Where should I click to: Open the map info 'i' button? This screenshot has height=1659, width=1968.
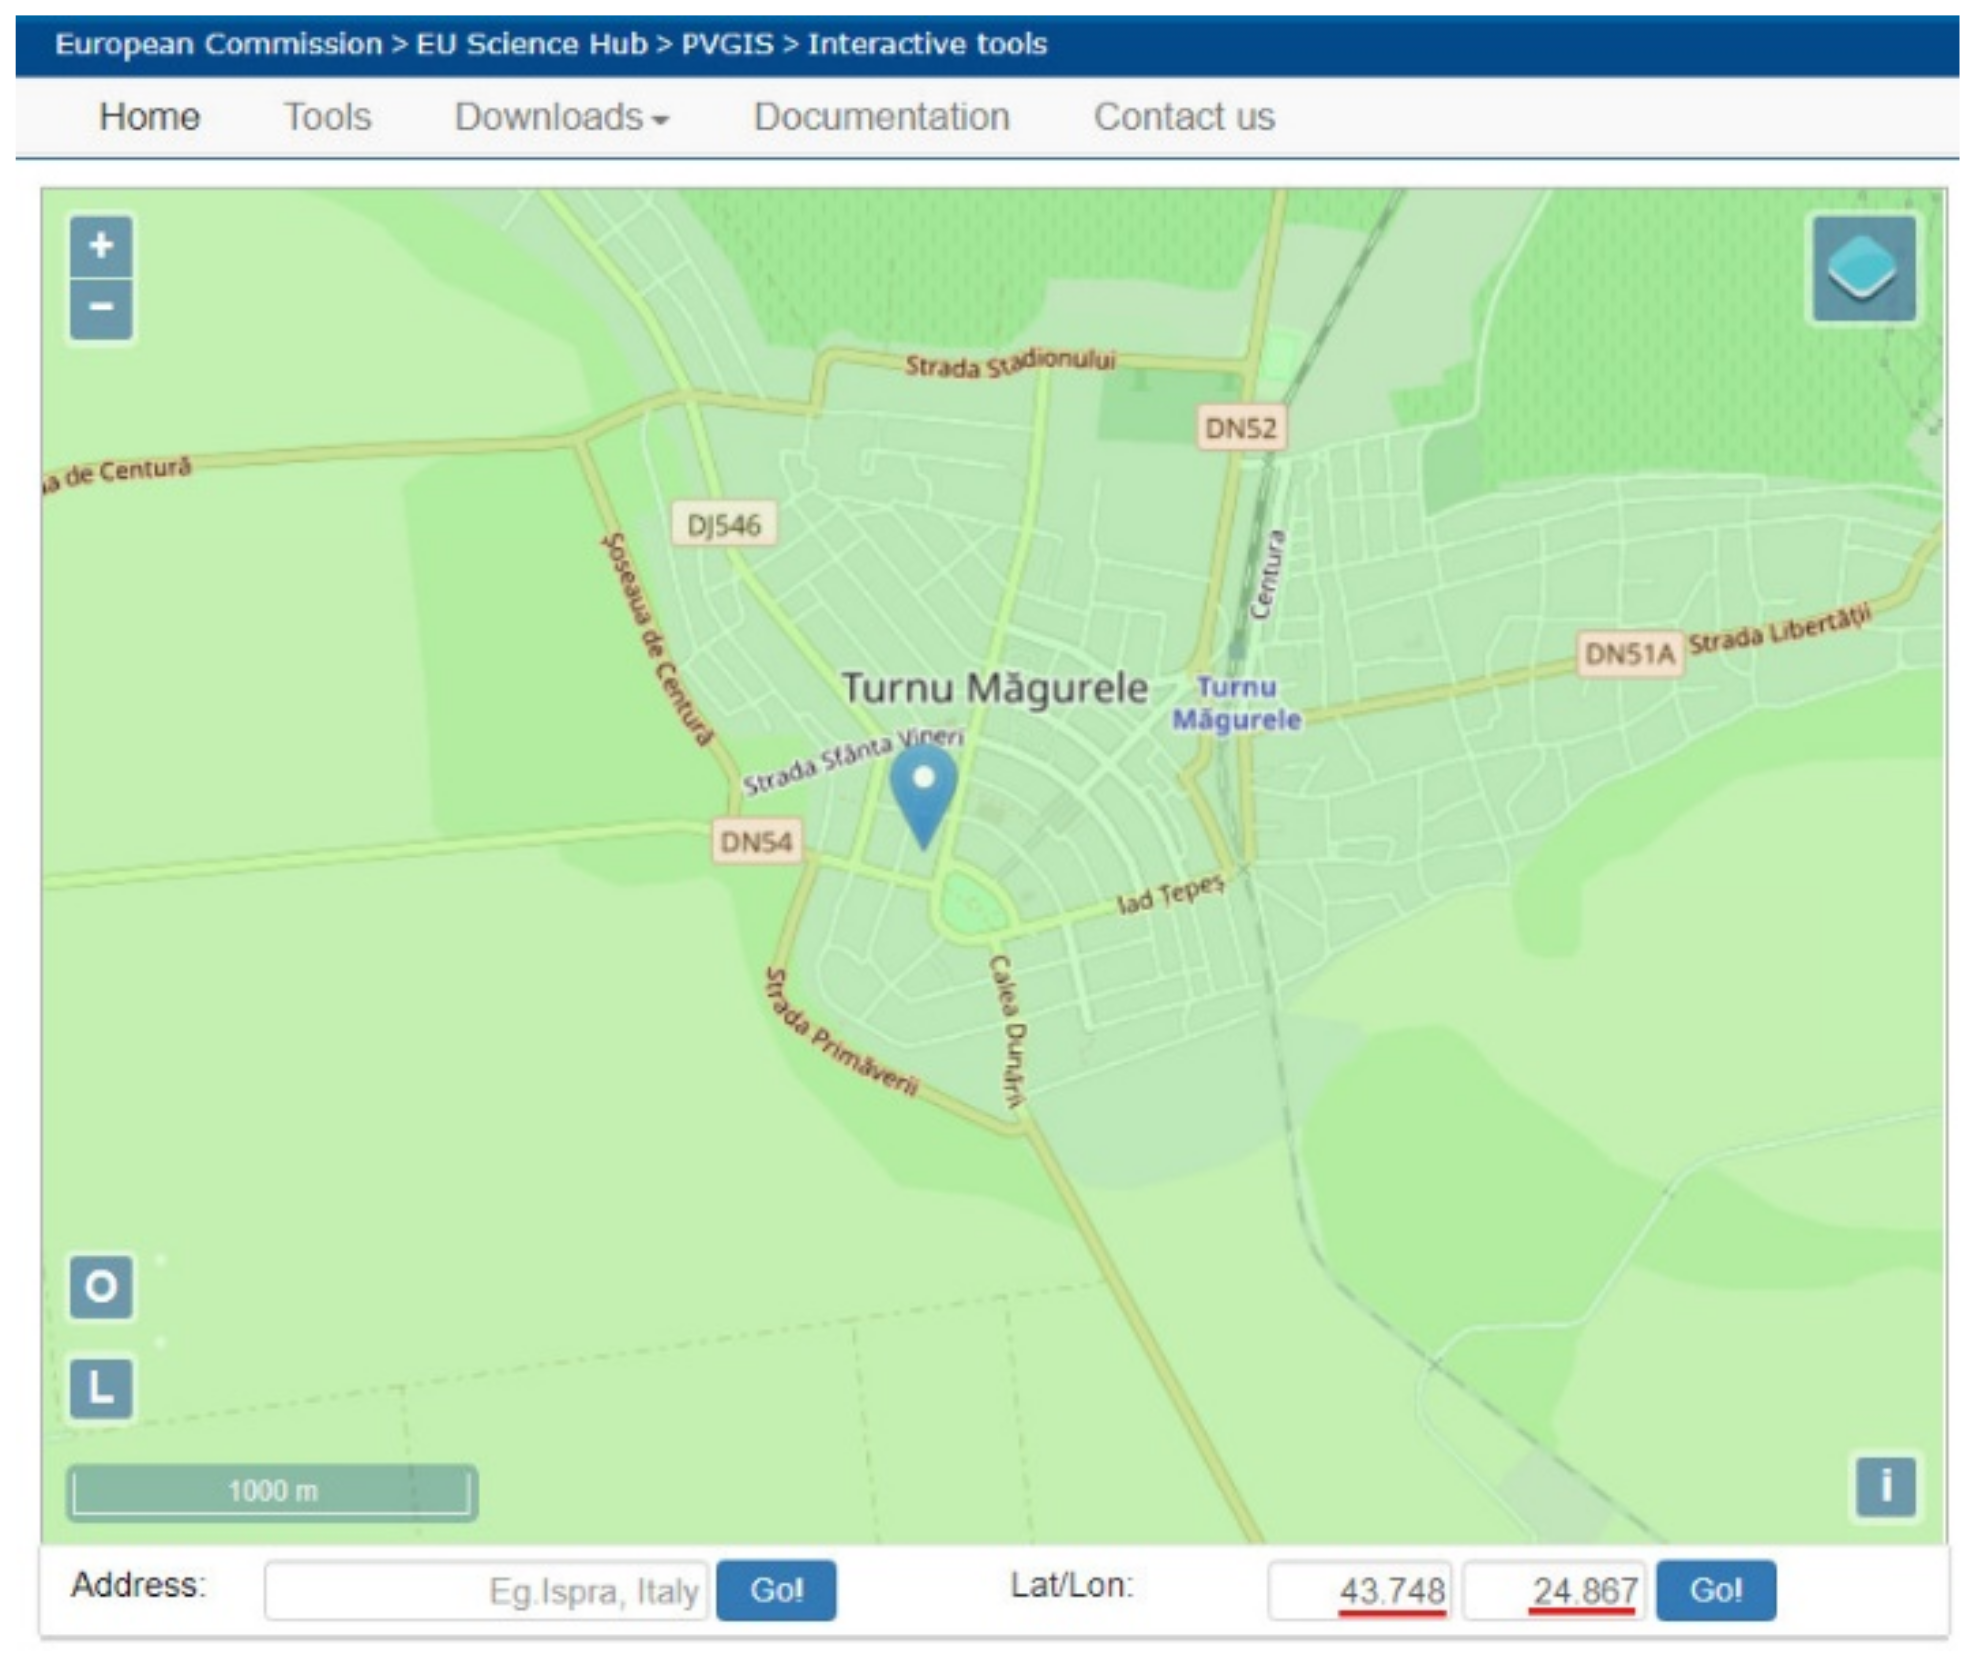click(1885, 1486)
